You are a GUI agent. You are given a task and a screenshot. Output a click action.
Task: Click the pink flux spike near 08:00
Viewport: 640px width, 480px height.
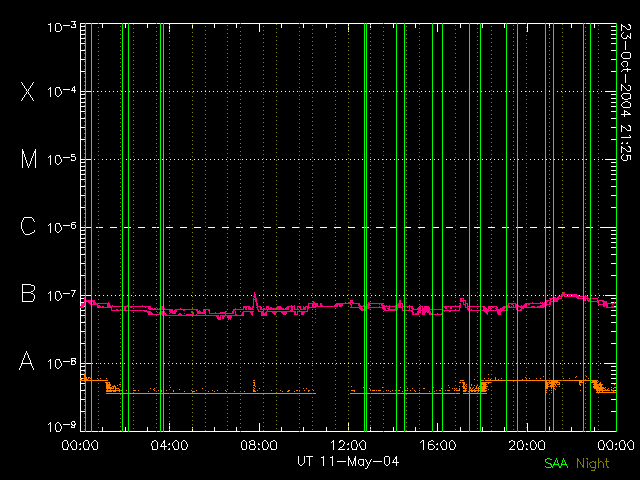[x=255, y=302]
